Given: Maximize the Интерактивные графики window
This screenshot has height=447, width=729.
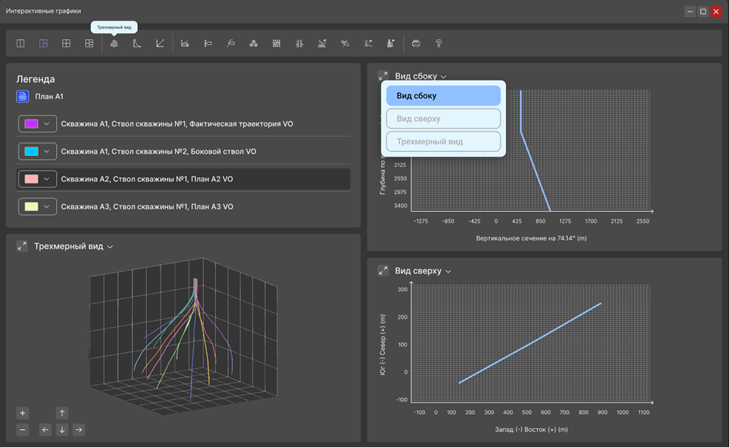Looking at the screenshot, I should coord(703,11).
